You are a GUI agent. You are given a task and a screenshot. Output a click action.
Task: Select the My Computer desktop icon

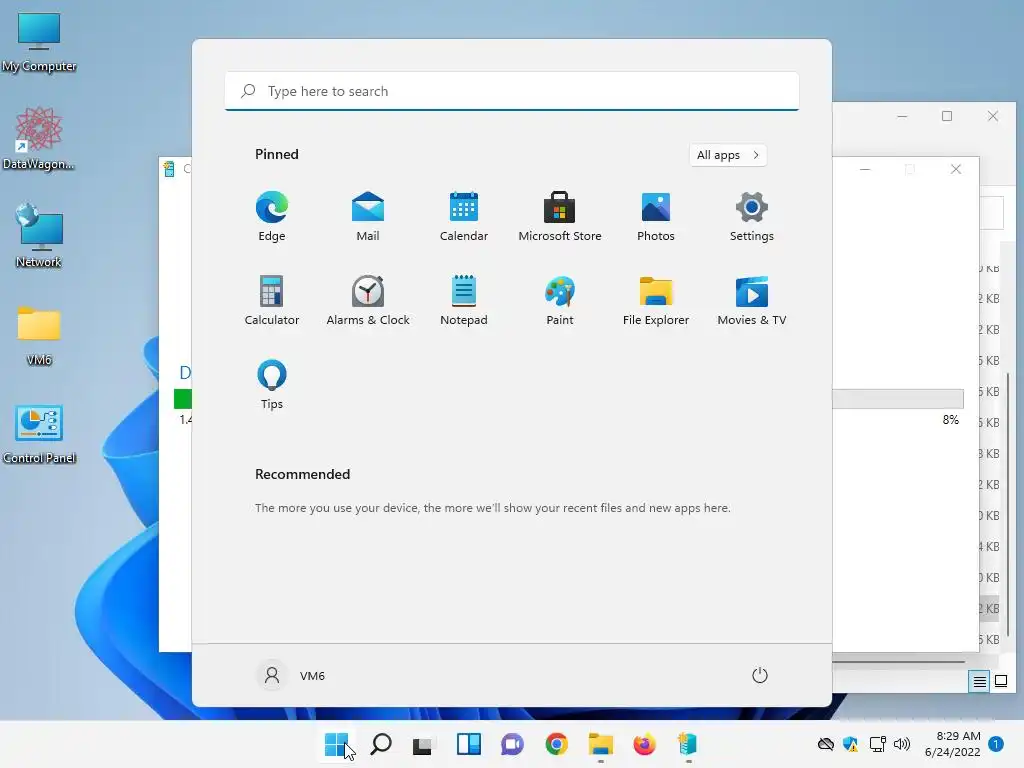click(x=39, y=42)
